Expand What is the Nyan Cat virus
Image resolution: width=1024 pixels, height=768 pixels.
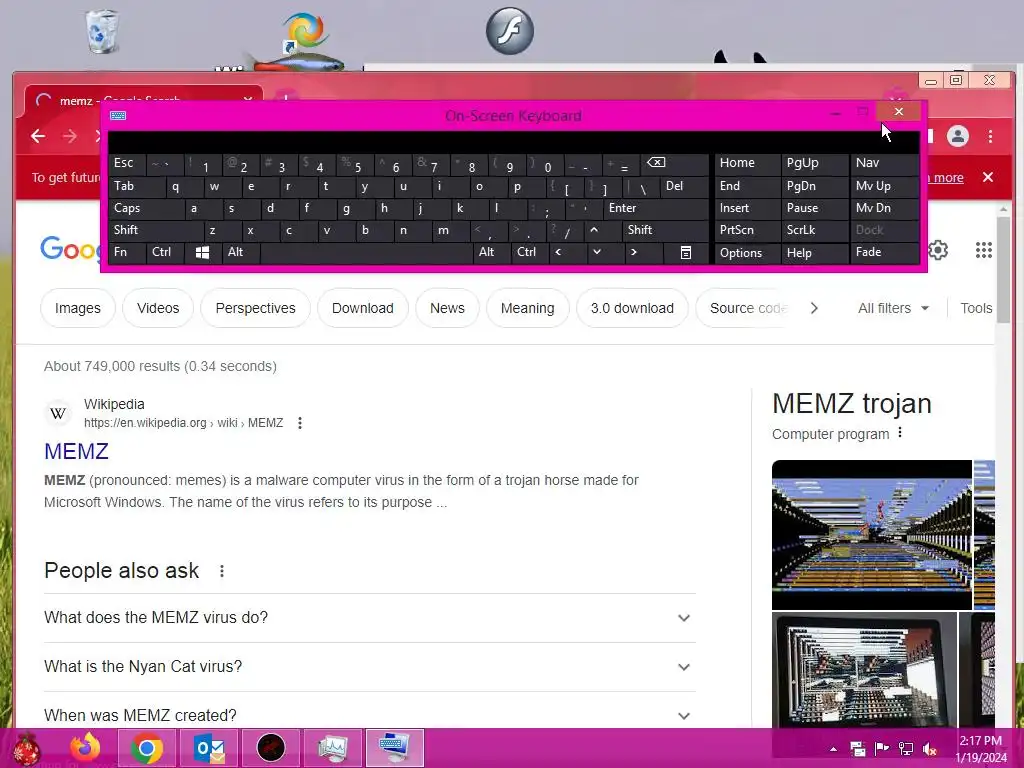[370, 667]
